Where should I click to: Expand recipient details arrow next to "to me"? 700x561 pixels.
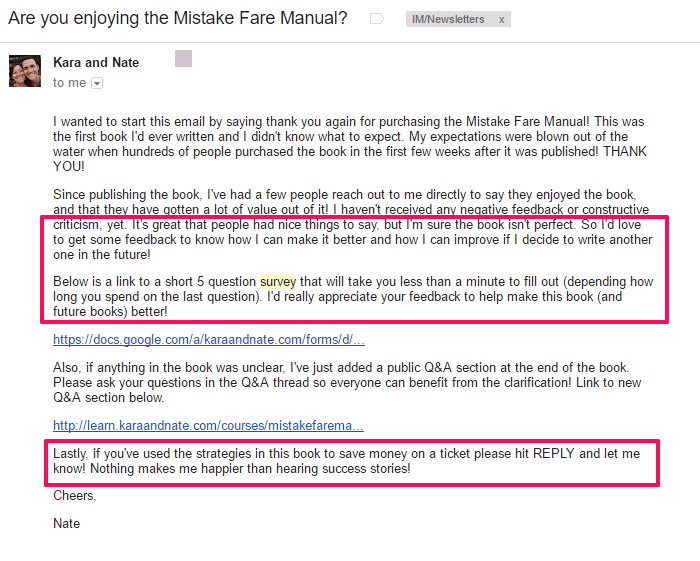pos(97,84)
